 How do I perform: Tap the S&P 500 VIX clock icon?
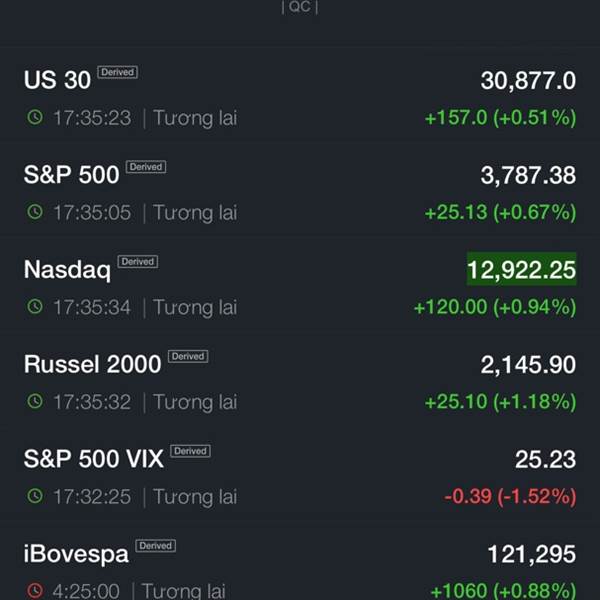coord(35,496)
